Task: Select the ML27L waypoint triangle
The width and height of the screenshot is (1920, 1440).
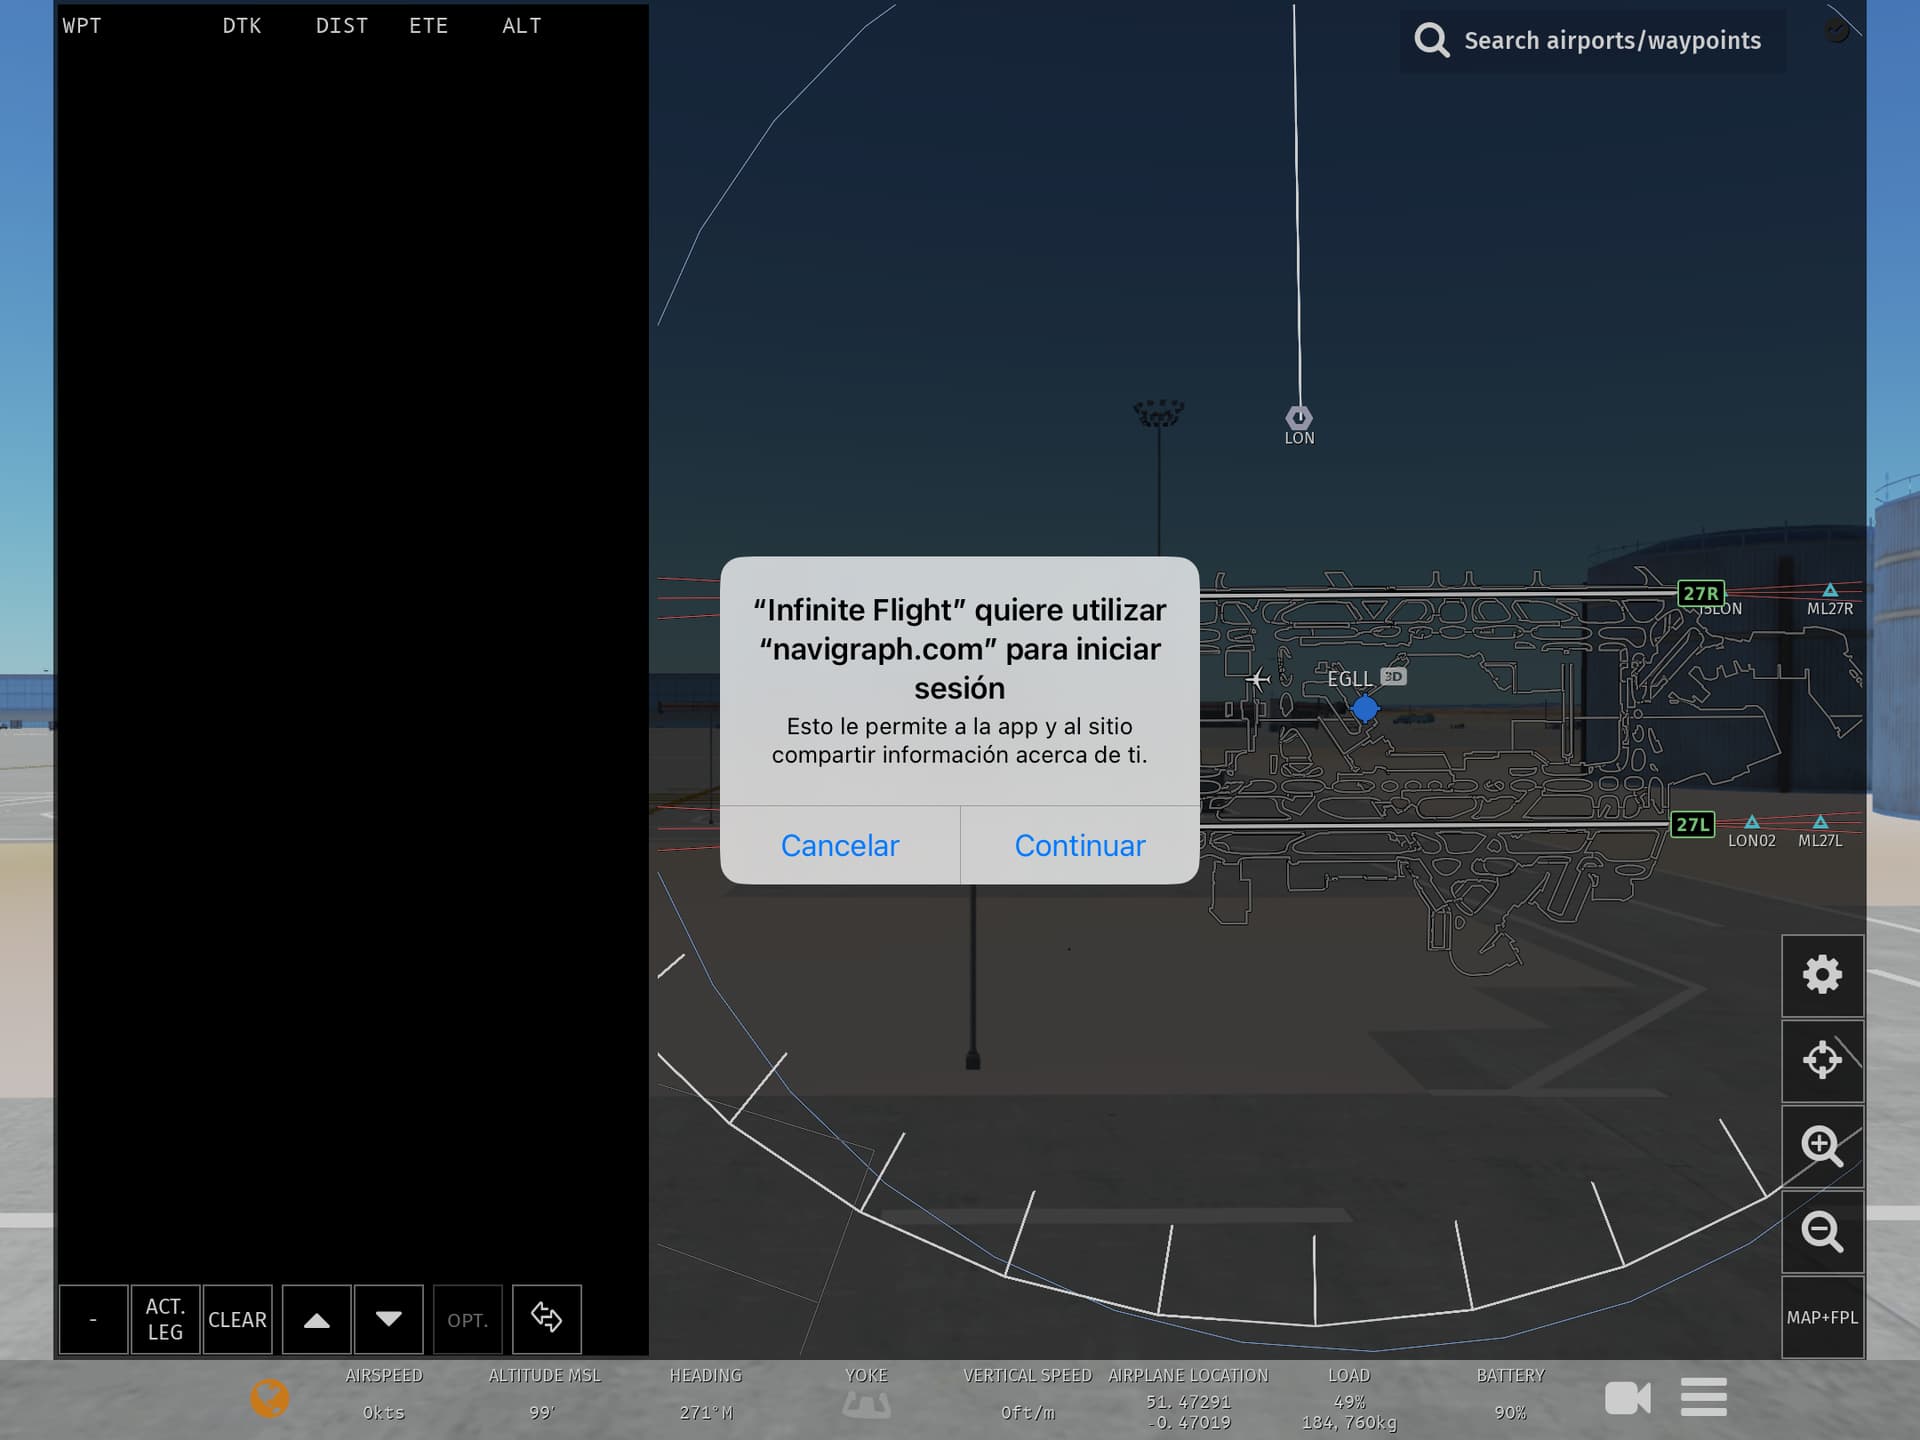Action: [x=1820, y=823]
